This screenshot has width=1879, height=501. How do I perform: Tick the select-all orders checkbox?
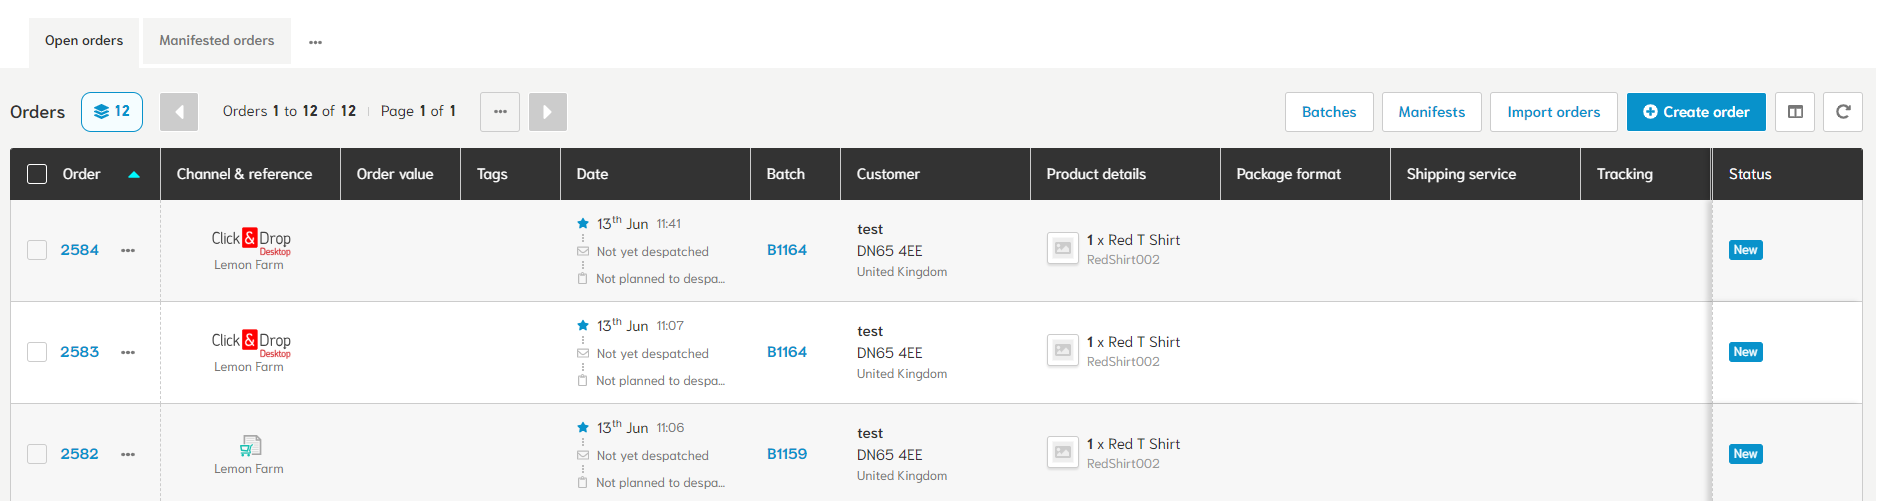click(37, 174)
